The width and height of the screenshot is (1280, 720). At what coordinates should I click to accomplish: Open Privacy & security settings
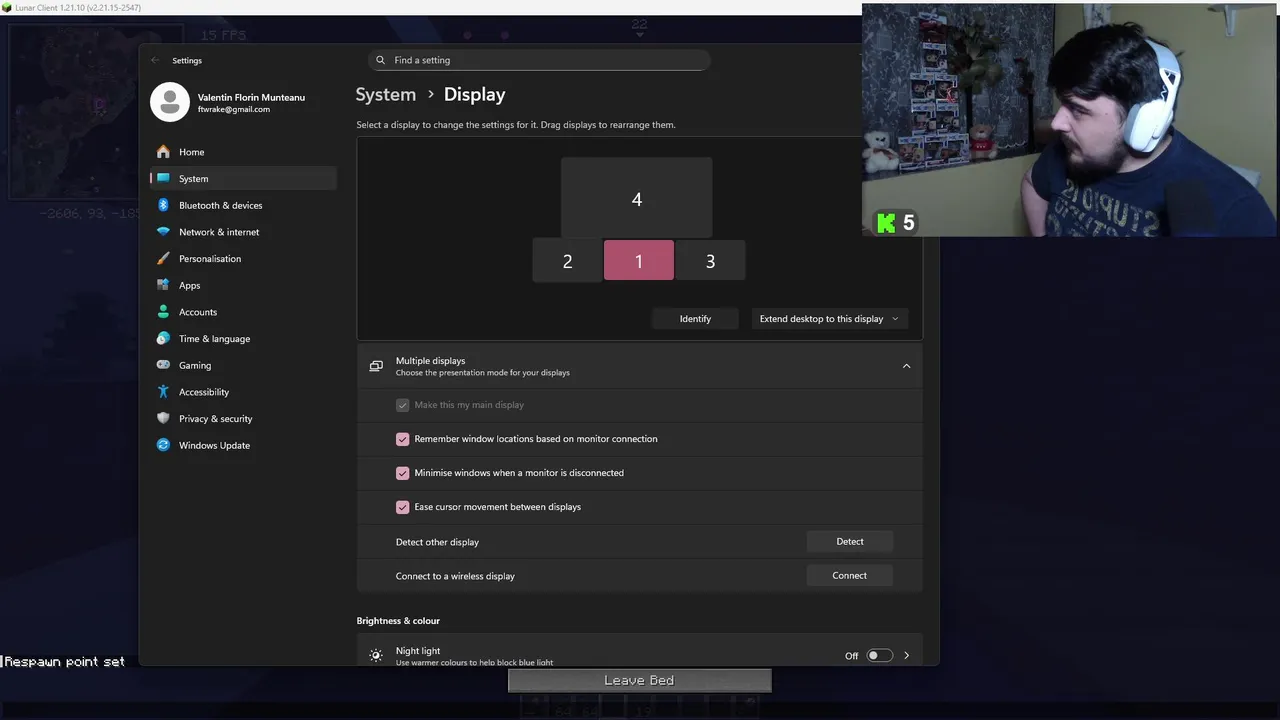click(x=243, y=418)
